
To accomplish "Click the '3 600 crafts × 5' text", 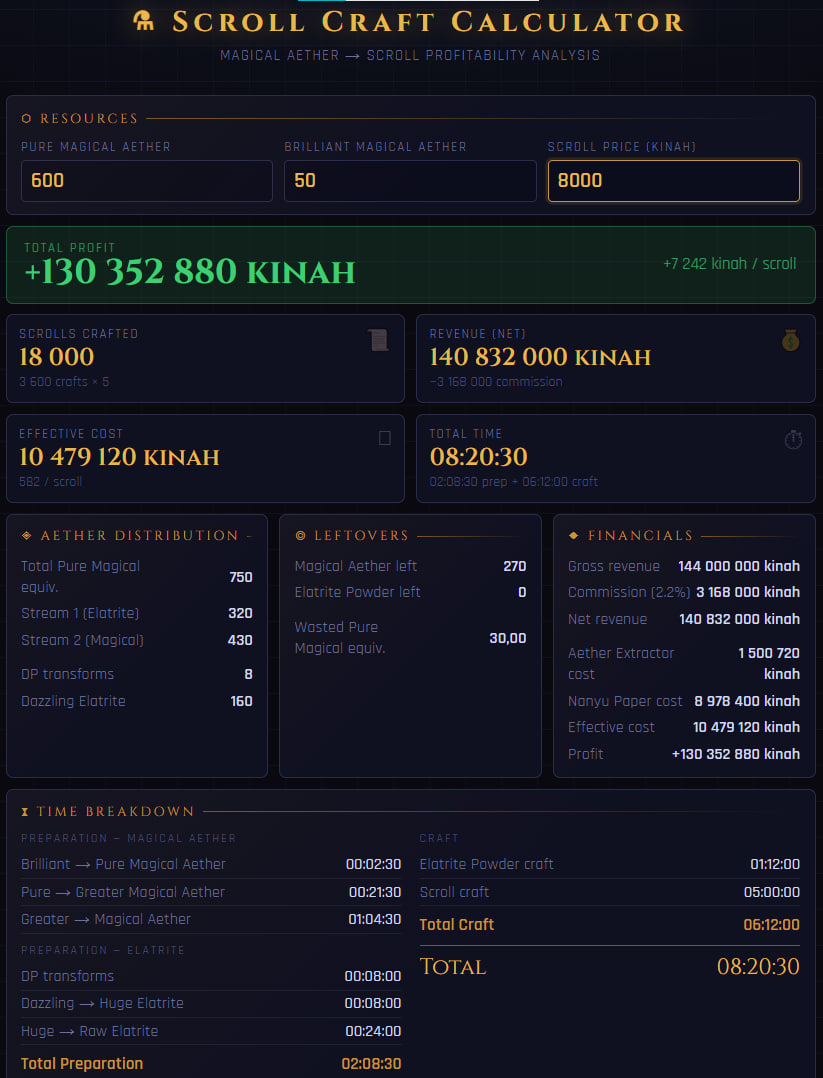I will (64, 382).
